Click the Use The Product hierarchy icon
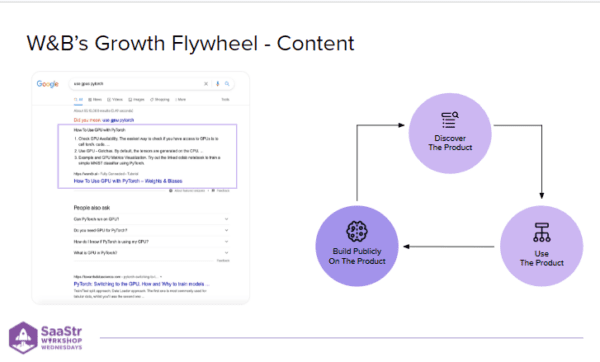This screenshot has width=600, height=362. coord(541,232)
